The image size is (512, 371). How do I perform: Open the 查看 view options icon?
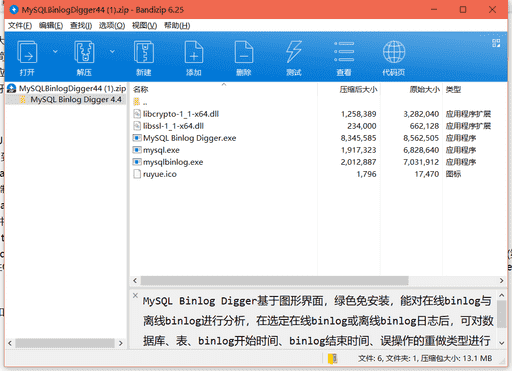coord(344,57)
